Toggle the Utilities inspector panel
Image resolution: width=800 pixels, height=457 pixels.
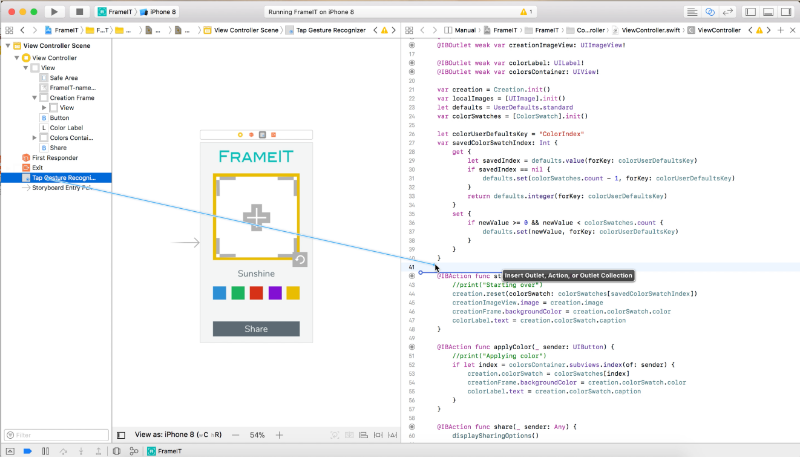786,12
